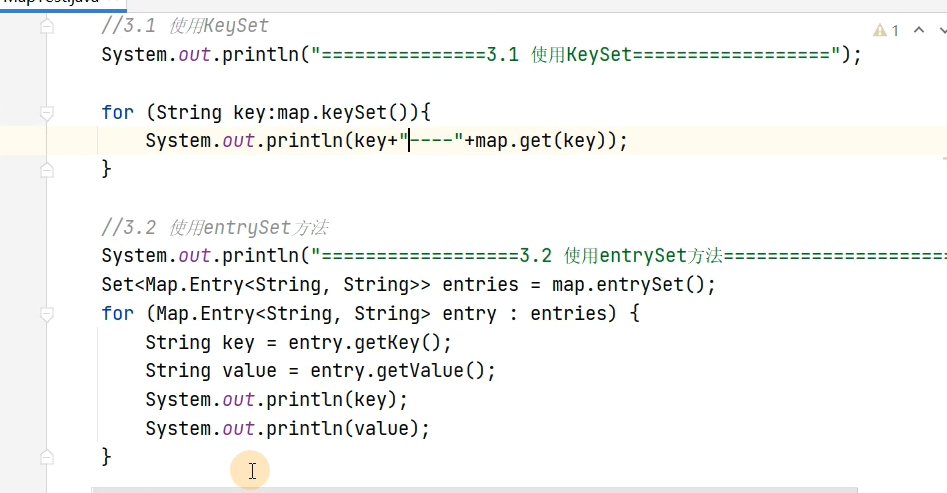Click fold marker beside the 3.1 comment
947x493 pixels.
pyautogui.click(x=46, y=28)
